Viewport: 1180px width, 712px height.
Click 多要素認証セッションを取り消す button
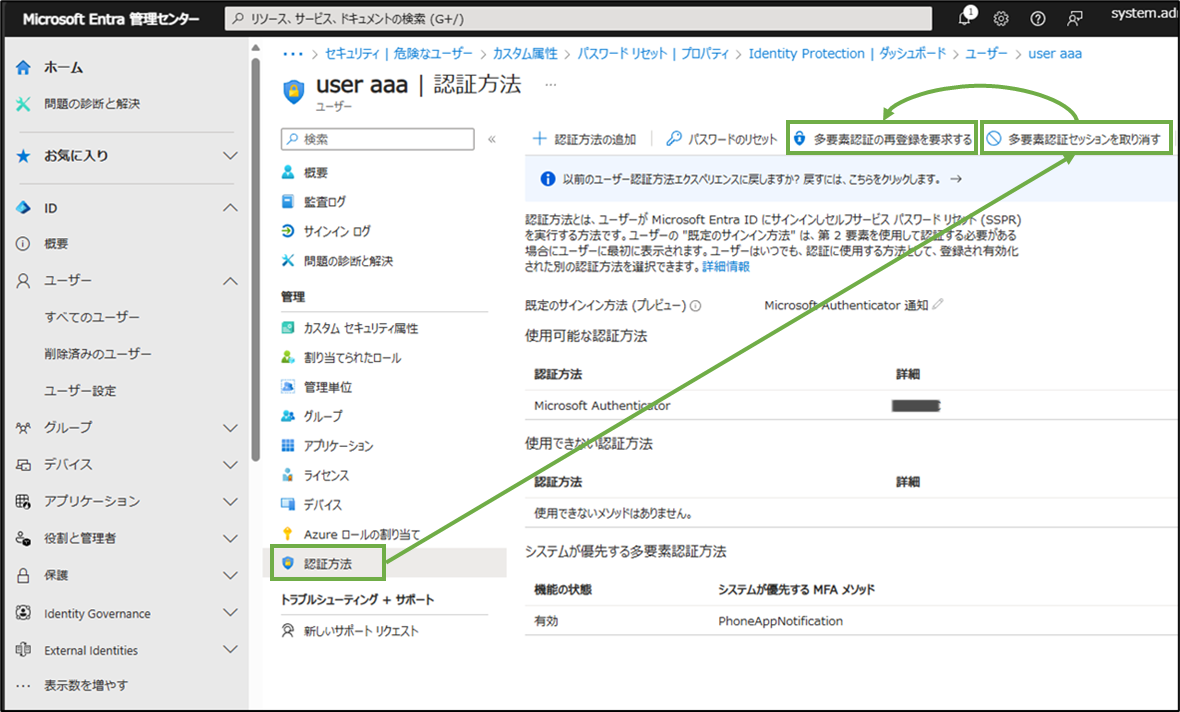click(1076, 138)
